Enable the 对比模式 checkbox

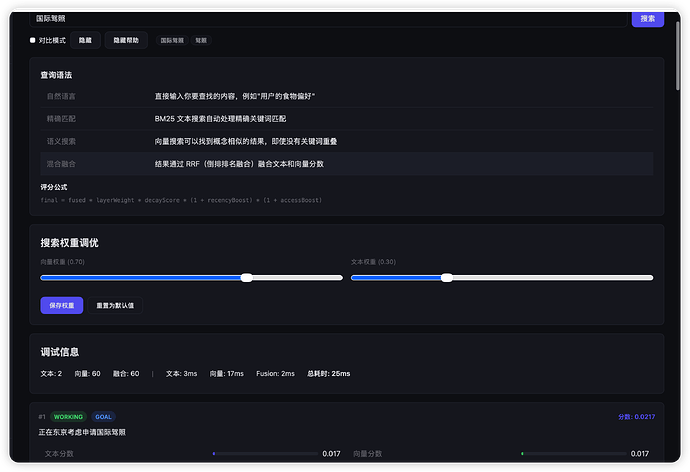(x=33, y=40)
